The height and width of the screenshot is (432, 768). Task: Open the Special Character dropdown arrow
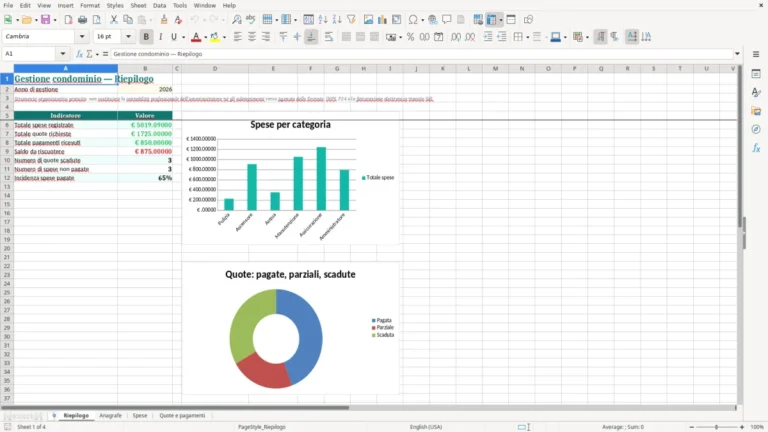click(x=422, y=20)
